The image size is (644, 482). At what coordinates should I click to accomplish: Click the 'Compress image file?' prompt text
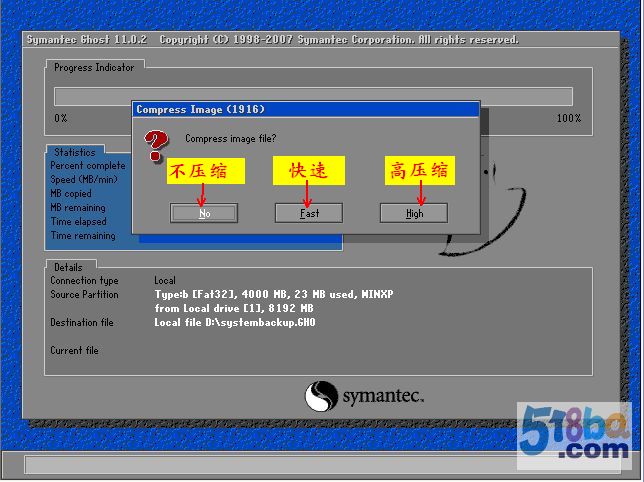(x=230, y=138)
